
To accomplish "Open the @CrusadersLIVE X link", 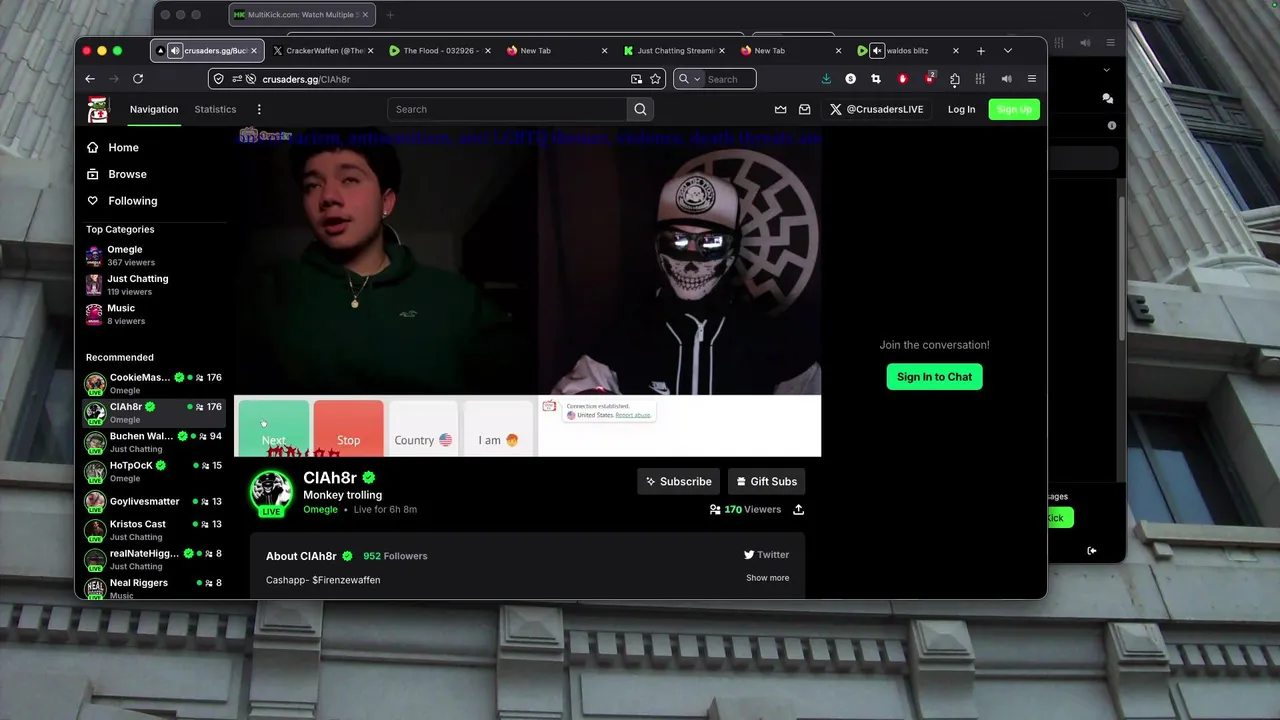I will pos(877,109).
